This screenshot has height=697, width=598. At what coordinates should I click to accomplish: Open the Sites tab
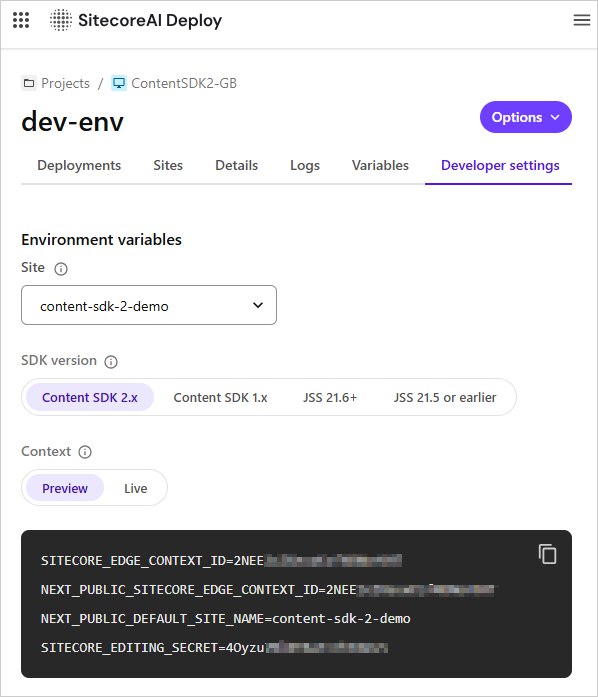tap(168, 165)
